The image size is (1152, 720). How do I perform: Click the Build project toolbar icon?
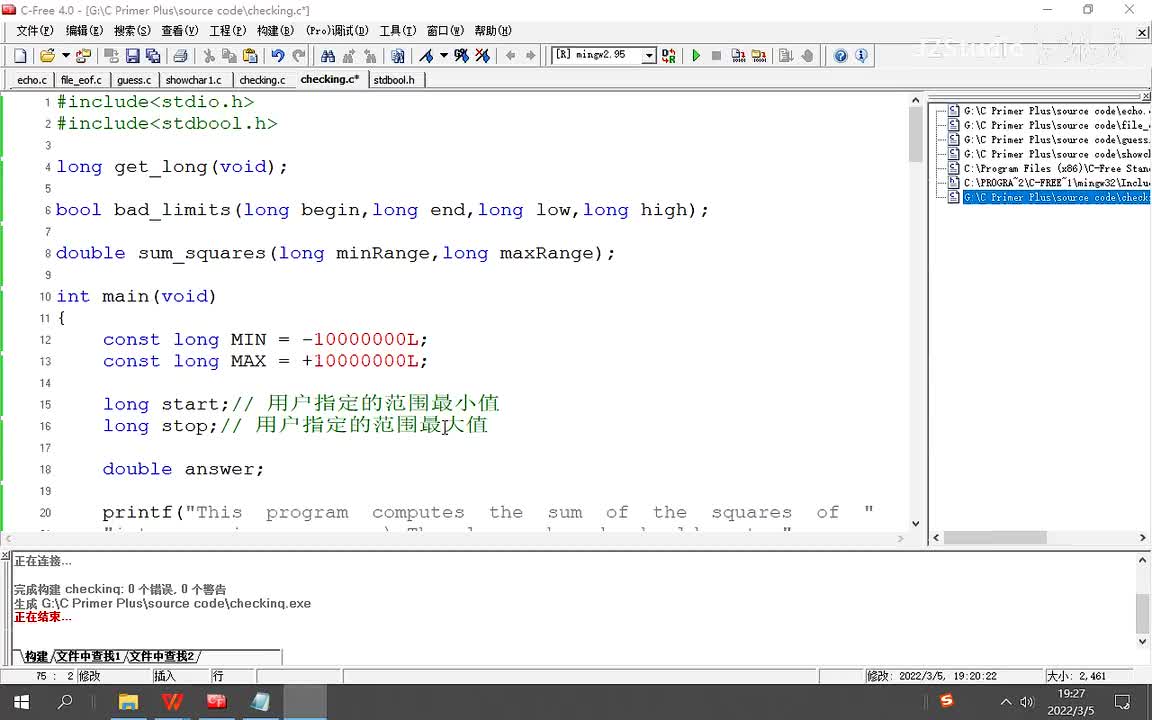(759, 56)
